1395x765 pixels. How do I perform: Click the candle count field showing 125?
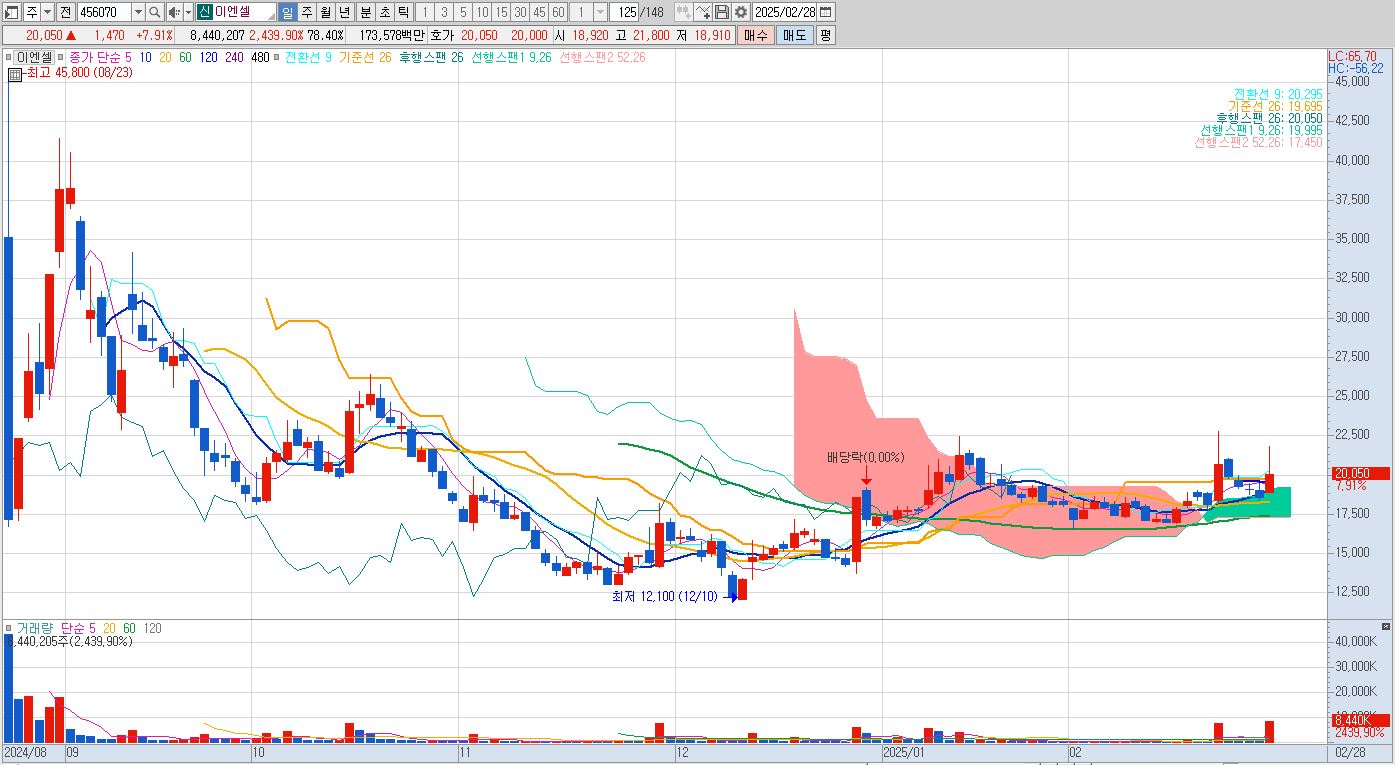(x=624, y=12)
